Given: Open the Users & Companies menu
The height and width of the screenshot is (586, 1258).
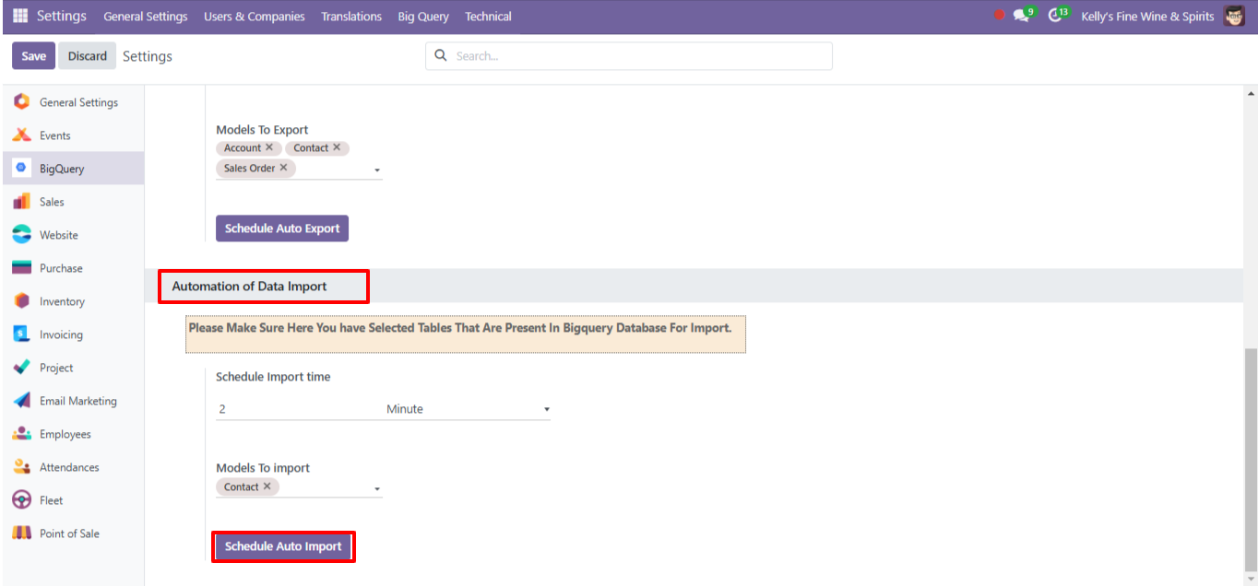Looking at the screenshot, I should pos(254,16).
